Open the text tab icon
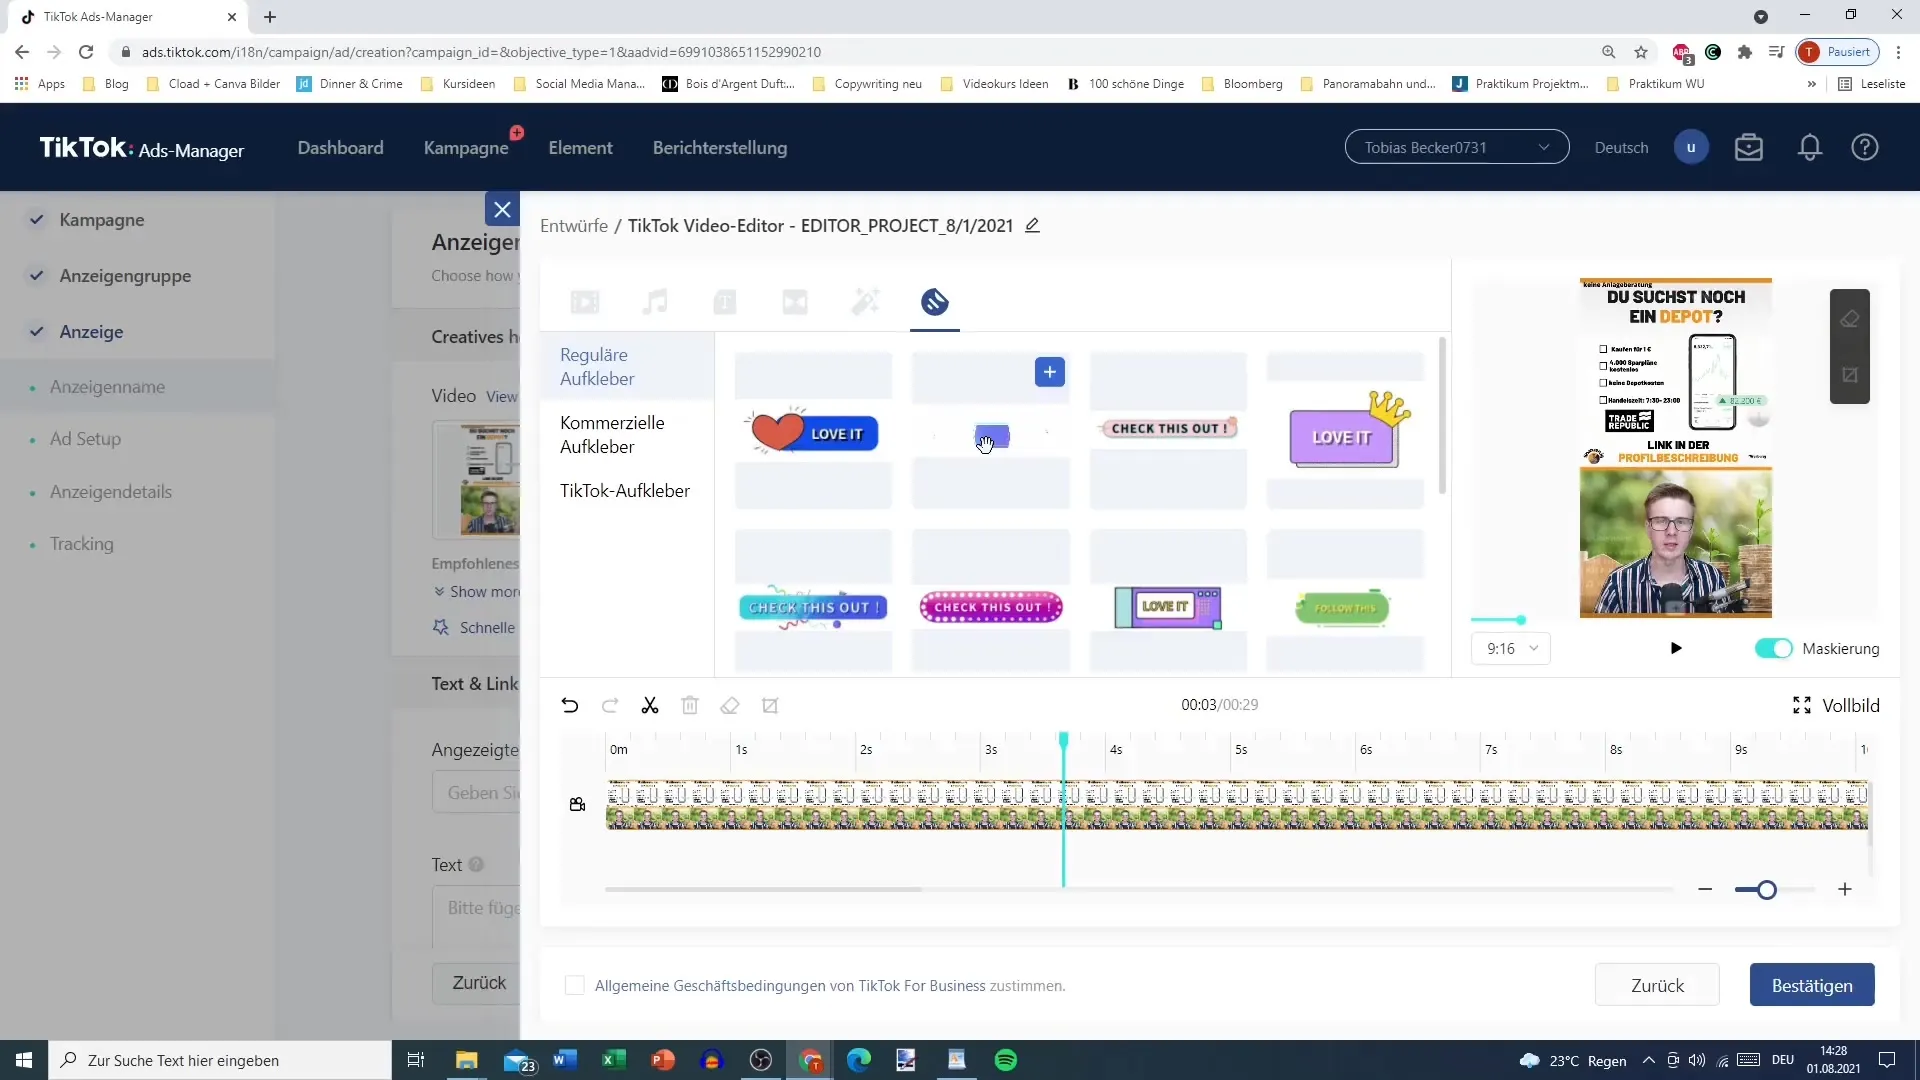Image resolution: width=1920 pixels, height=1080 pixels. pyautogui.click(x=725, y=302)
